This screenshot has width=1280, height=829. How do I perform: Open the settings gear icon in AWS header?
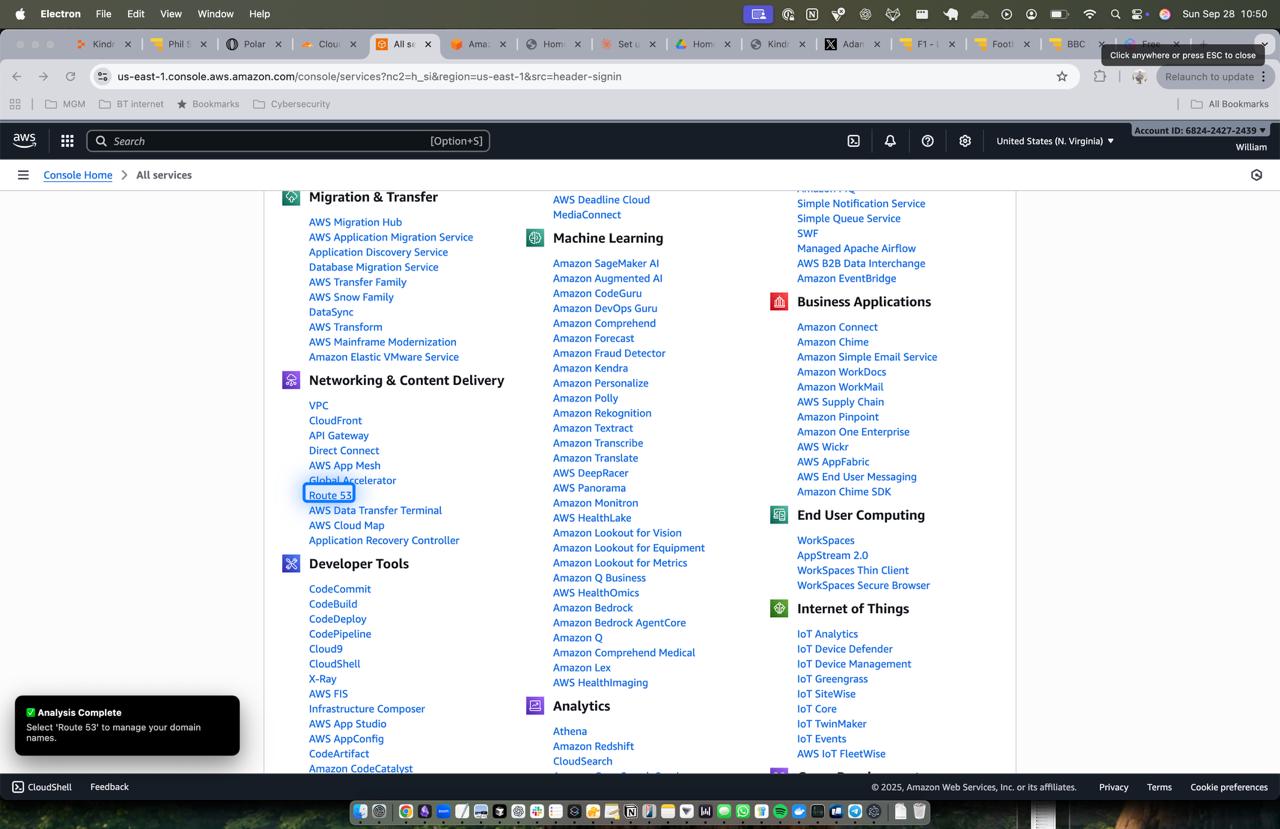[x=964, y=141]
